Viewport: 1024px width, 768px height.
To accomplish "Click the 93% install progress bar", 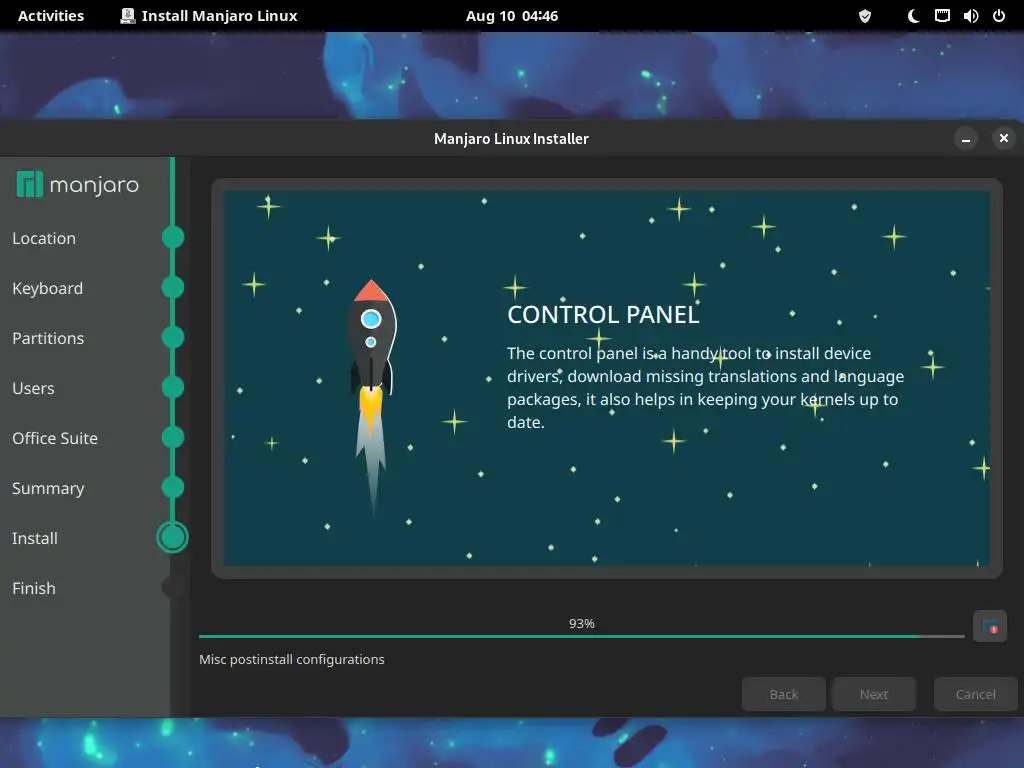I will pyautogui.click(x=581, y=636).
